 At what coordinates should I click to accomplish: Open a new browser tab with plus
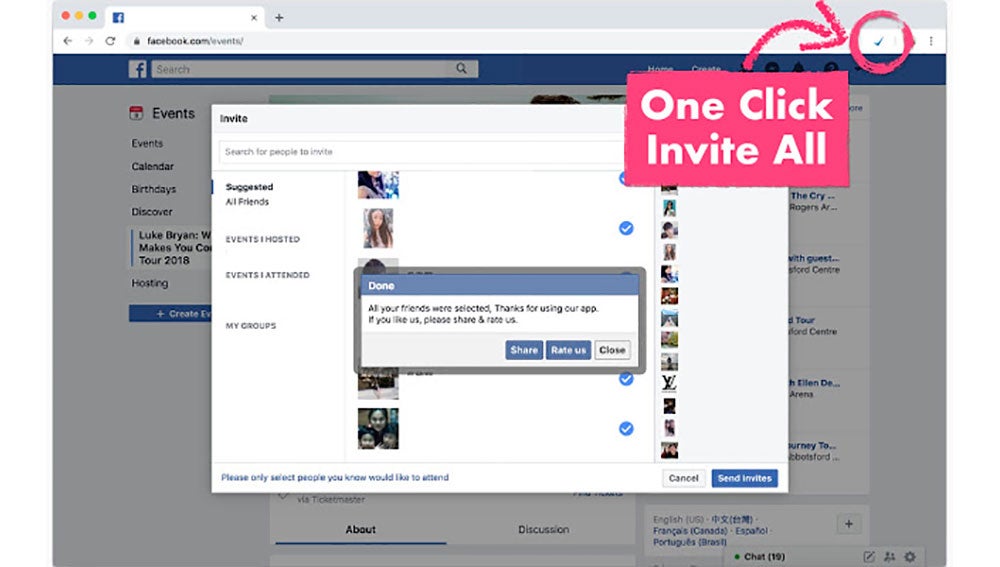279,18
